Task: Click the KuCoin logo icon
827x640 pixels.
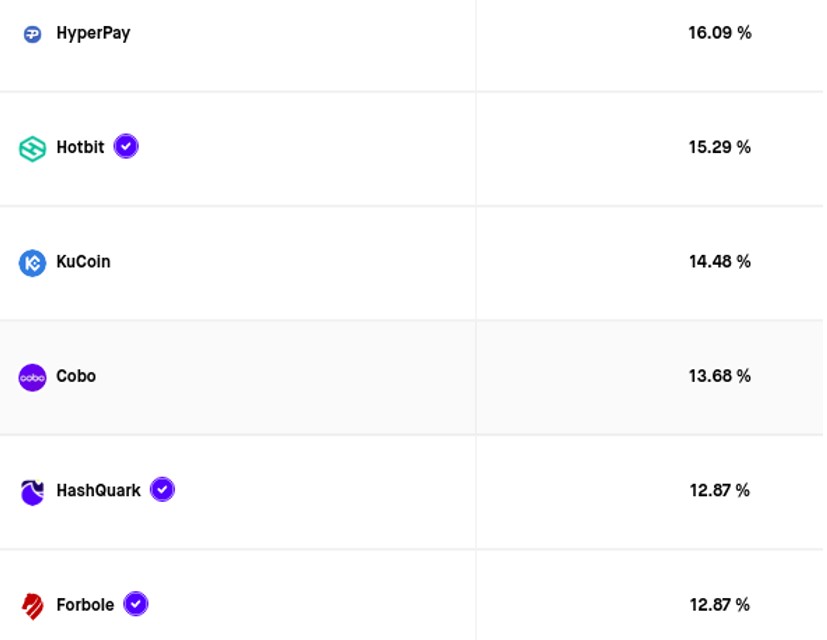Action: 32,263
